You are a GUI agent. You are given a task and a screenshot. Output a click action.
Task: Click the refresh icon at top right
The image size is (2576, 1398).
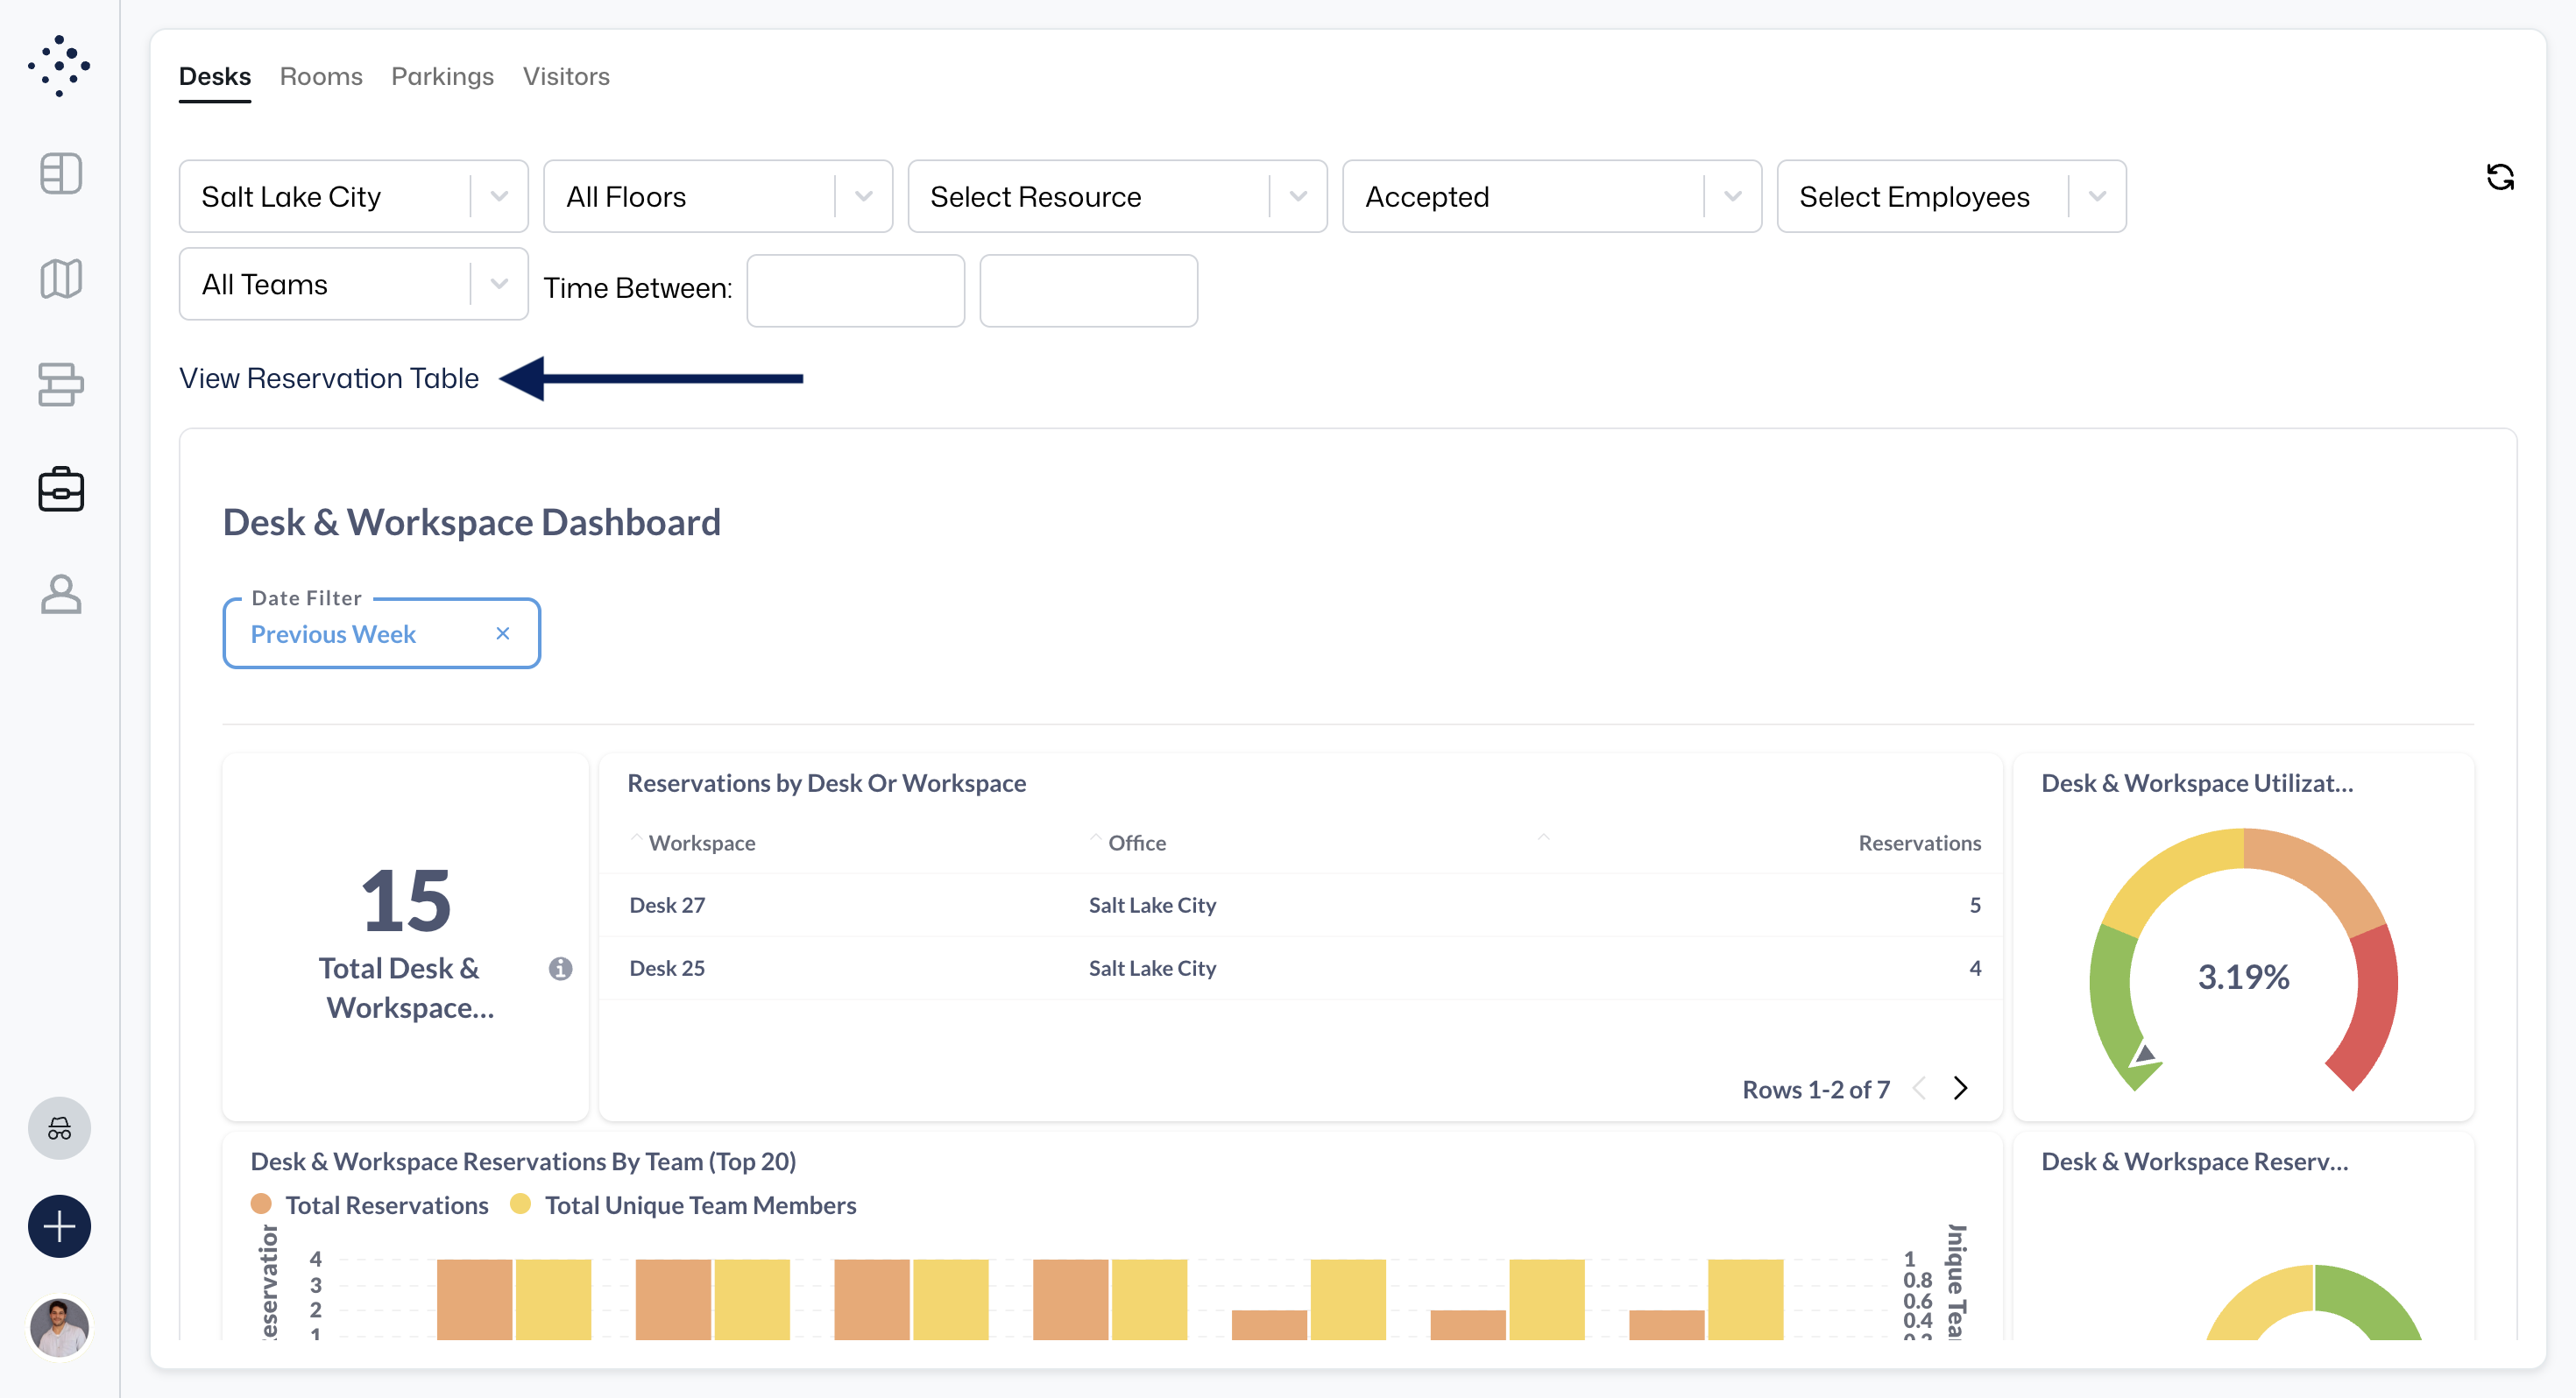click(2499, 177)
